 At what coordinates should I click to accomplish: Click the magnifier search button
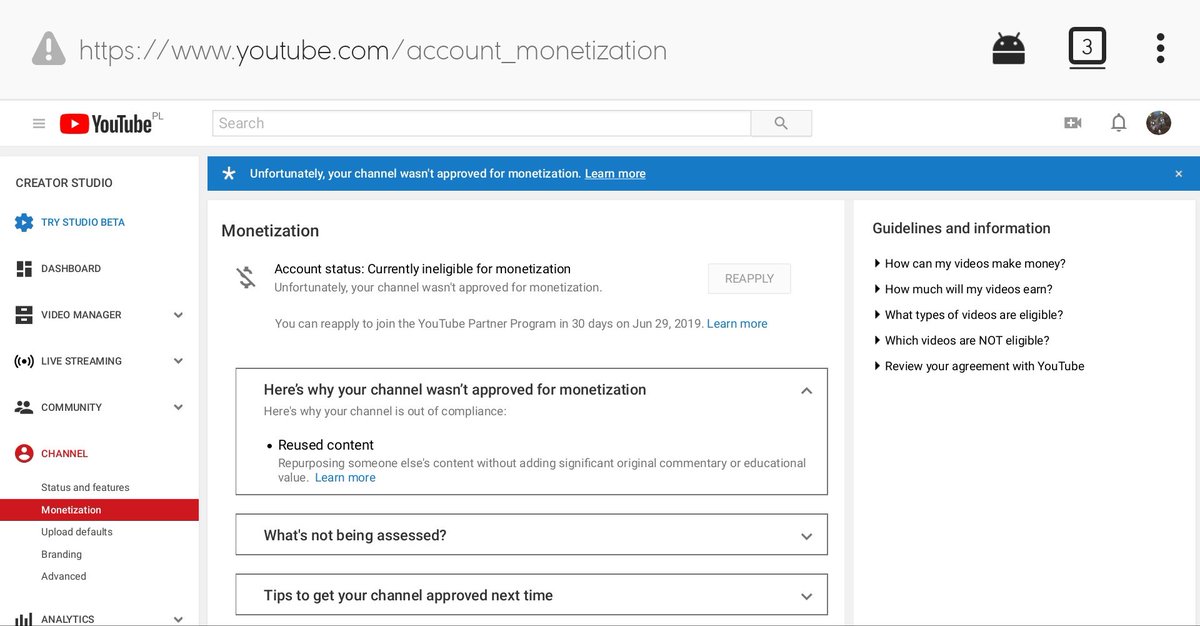[781, 123]
